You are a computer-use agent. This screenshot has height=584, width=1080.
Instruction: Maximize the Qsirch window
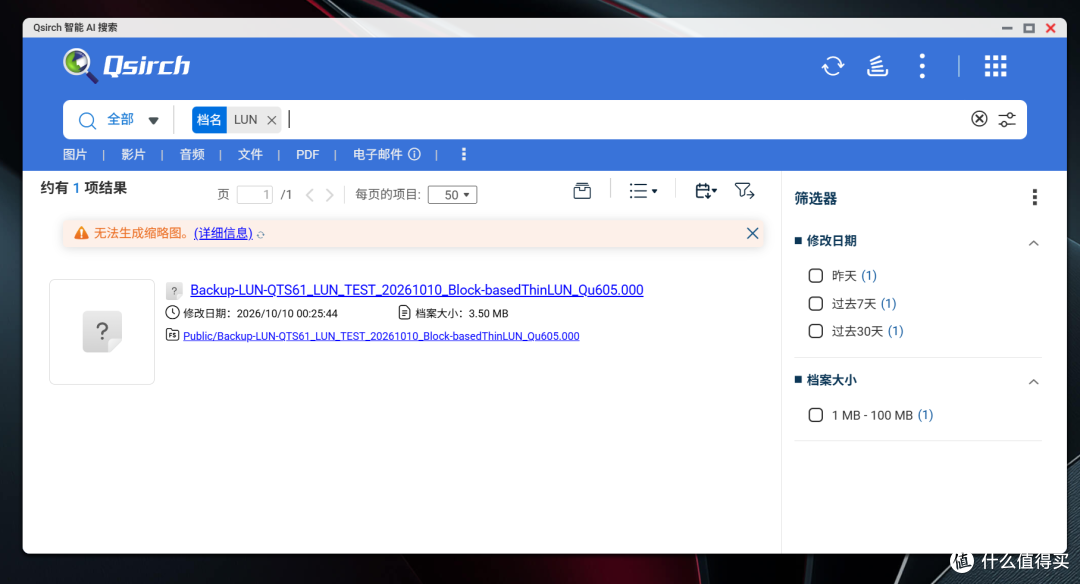coord(1029,28)
